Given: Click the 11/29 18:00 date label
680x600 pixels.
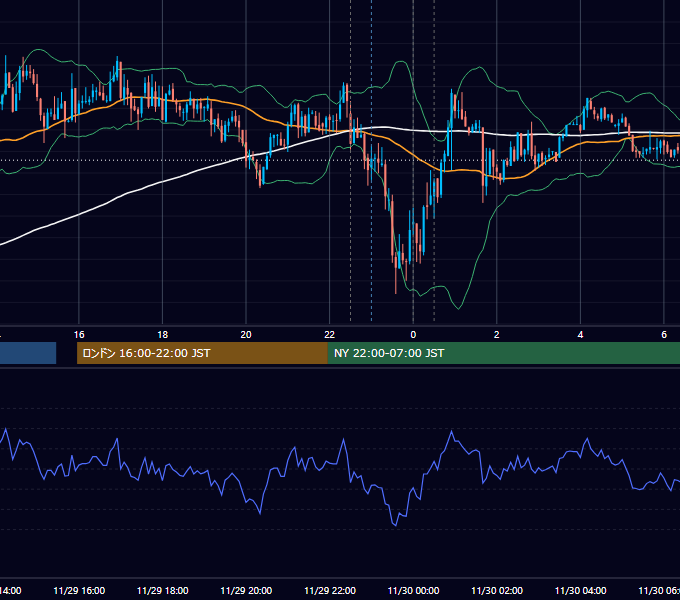Looking at the screenshot, I should pos(163,590).
